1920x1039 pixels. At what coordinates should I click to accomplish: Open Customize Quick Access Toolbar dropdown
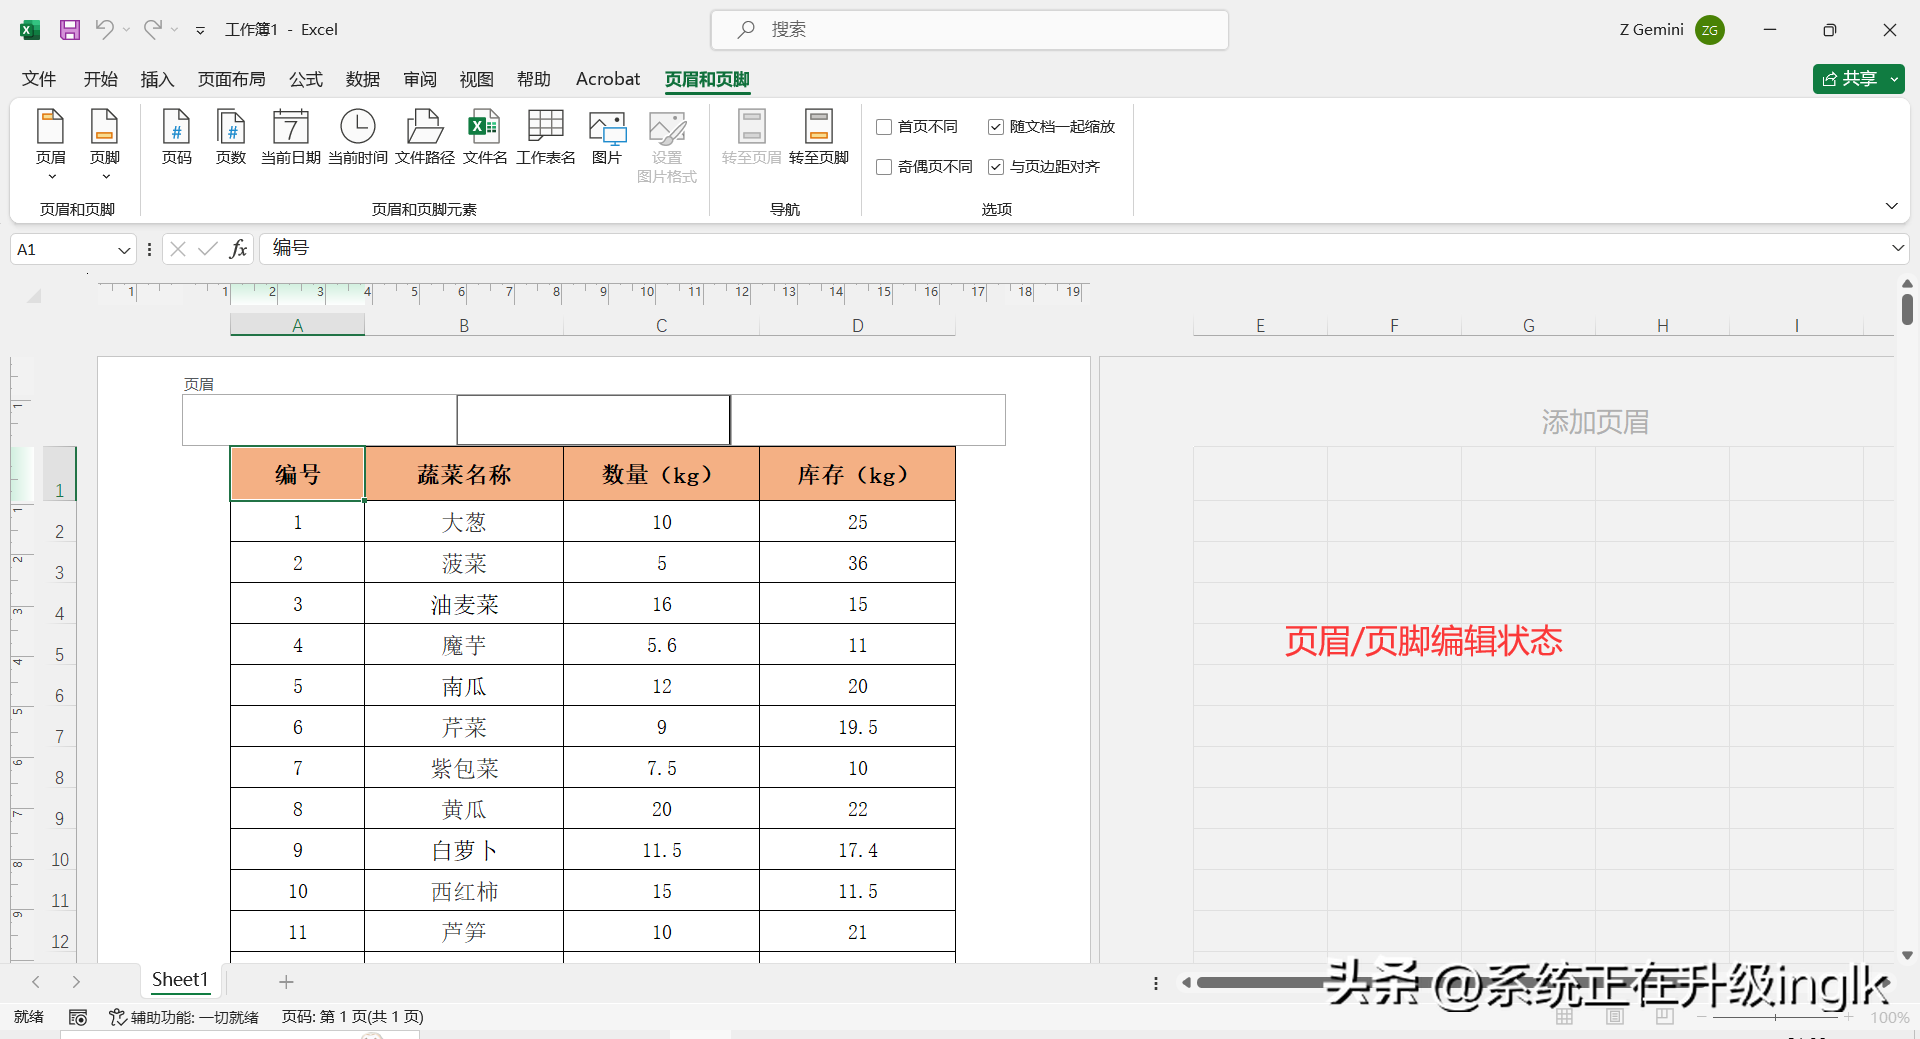(x=200, y=31)
